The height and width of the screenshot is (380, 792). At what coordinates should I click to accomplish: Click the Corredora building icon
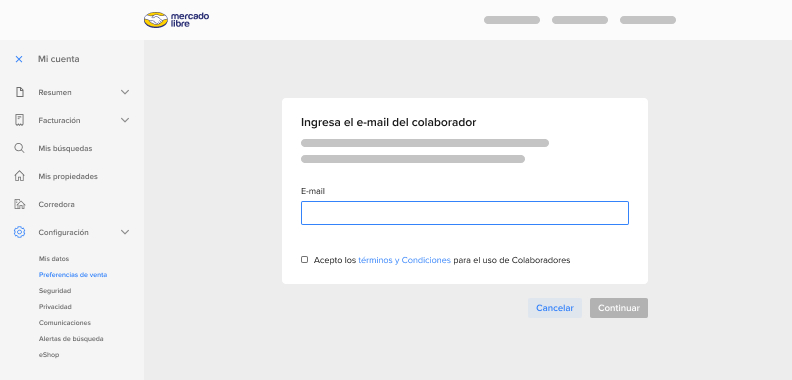point(19,204)
